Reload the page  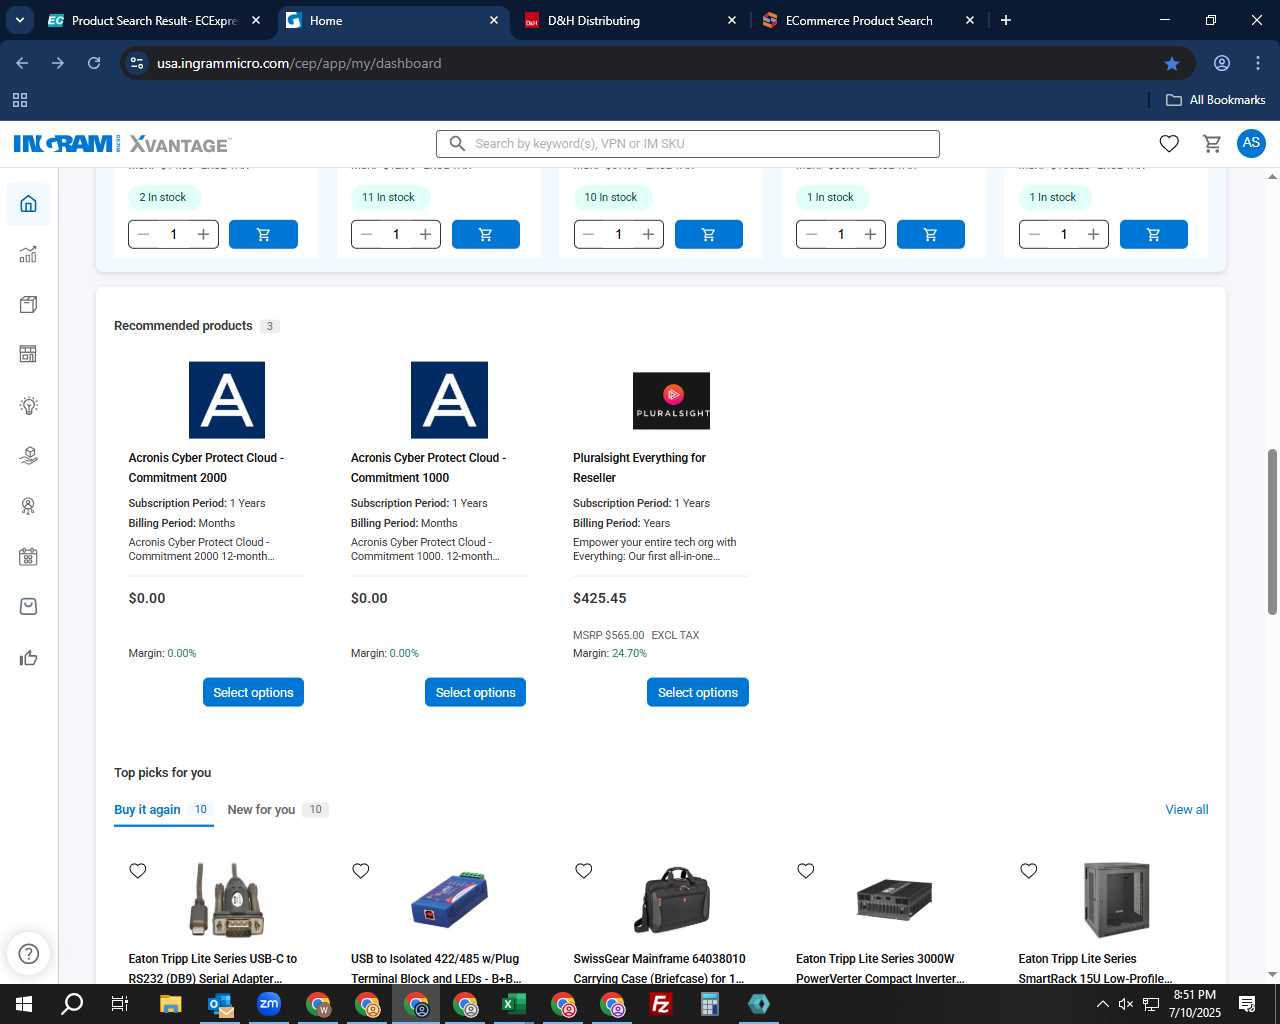point(94,63)
